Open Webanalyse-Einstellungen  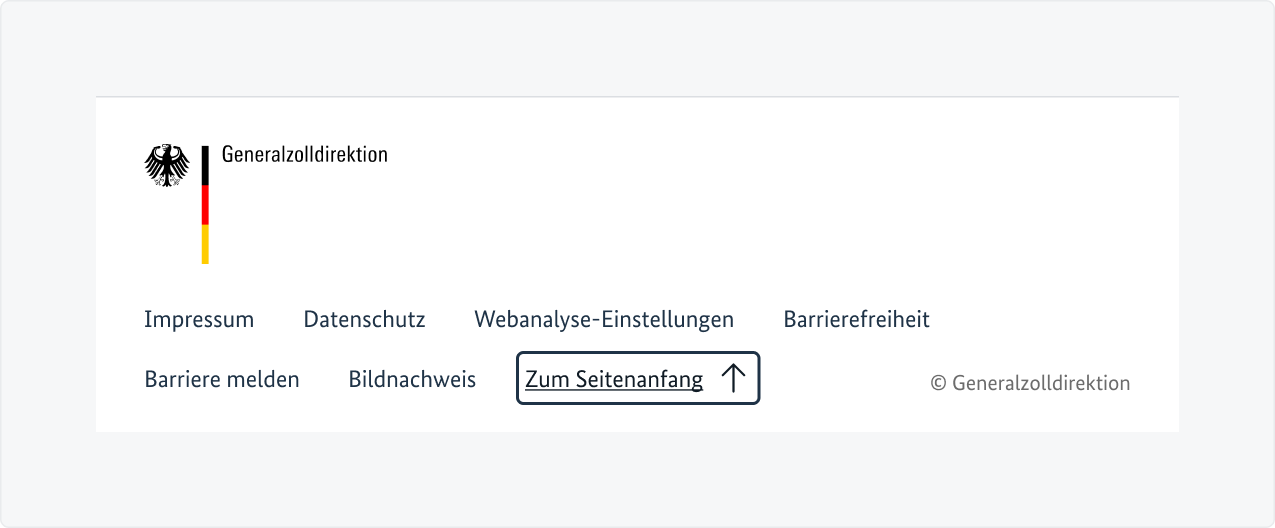pos(604,320)
